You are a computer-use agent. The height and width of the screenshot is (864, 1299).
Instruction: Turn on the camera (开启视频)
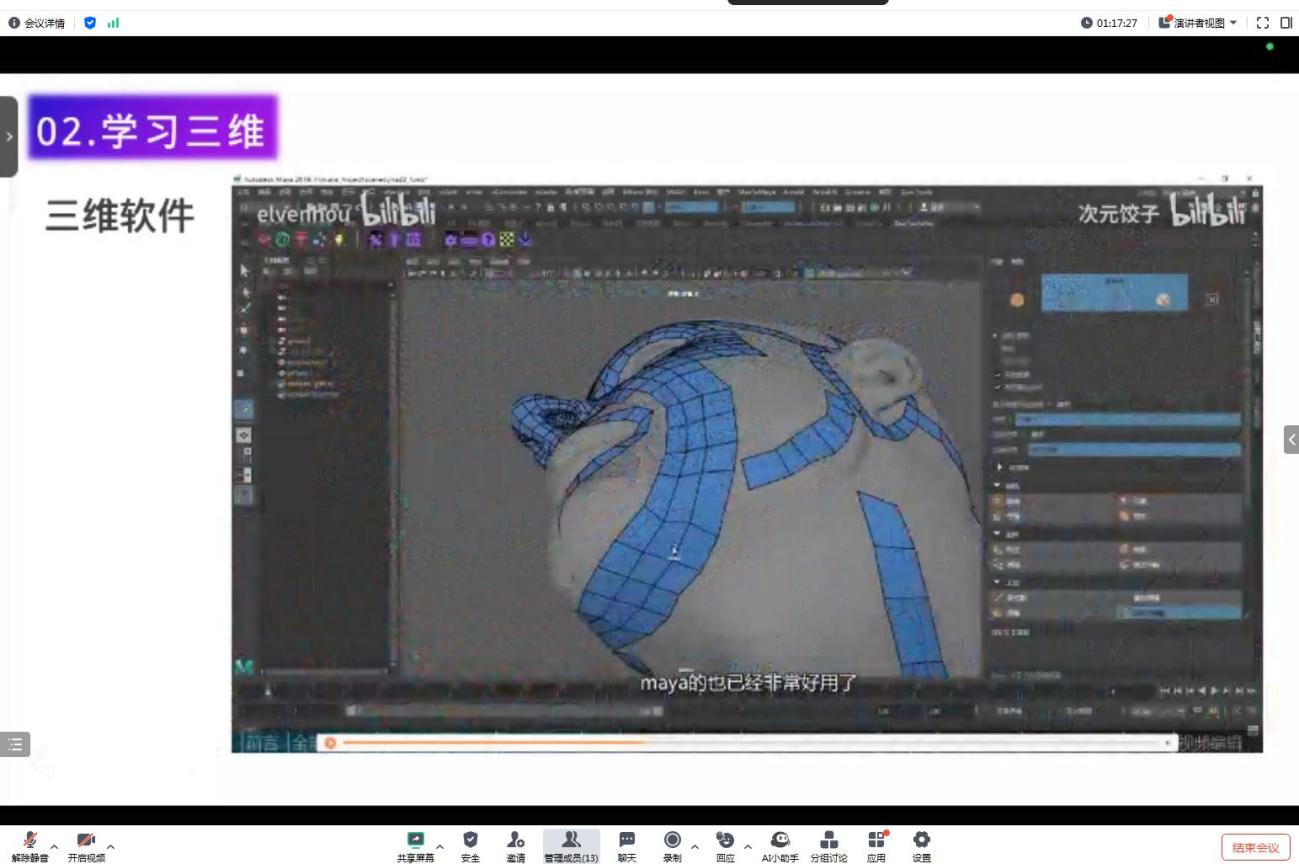[87, 845]
